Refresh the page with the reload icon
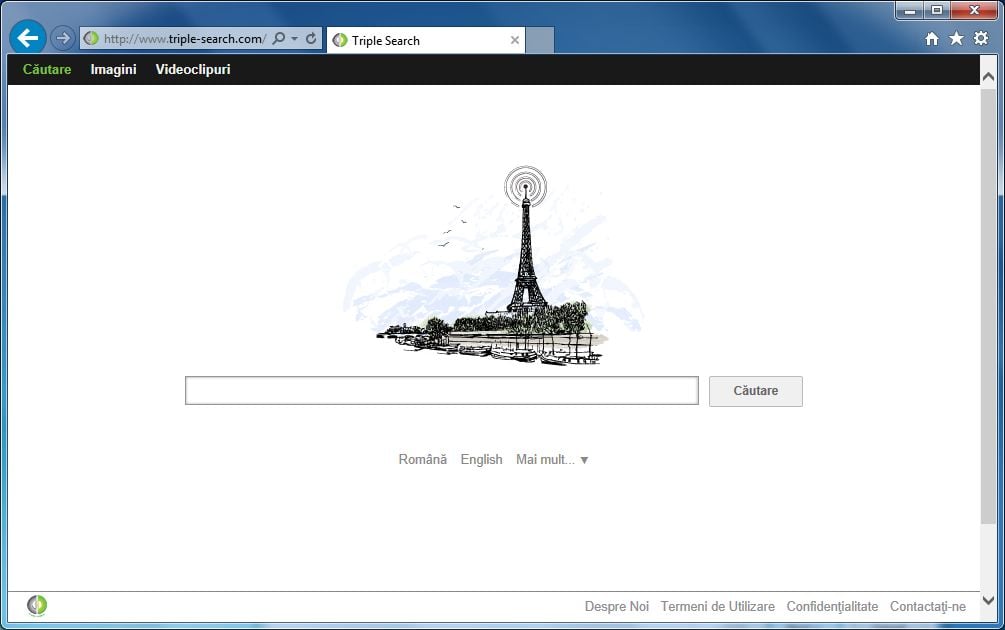The image size is (1005, 630). [311, 38]
